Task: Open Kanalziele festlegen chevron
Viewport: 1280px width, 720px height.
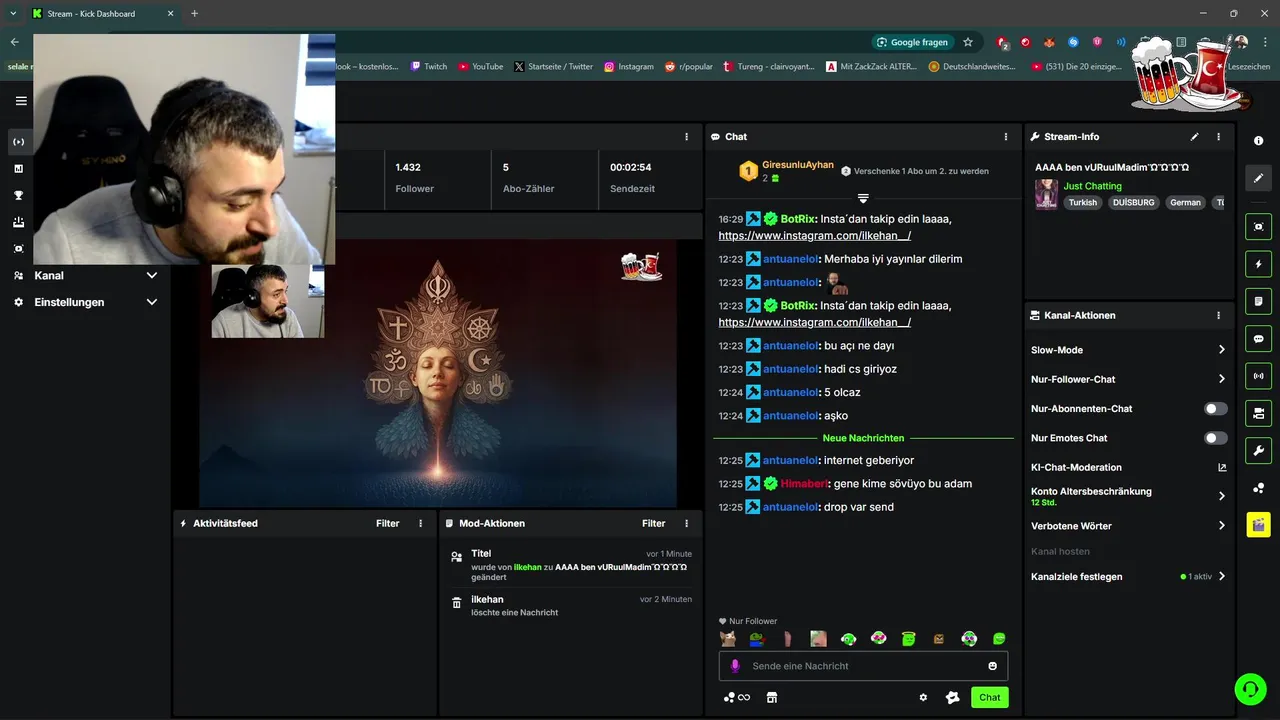Action: pyautogui.click(x=1221, y=576)
